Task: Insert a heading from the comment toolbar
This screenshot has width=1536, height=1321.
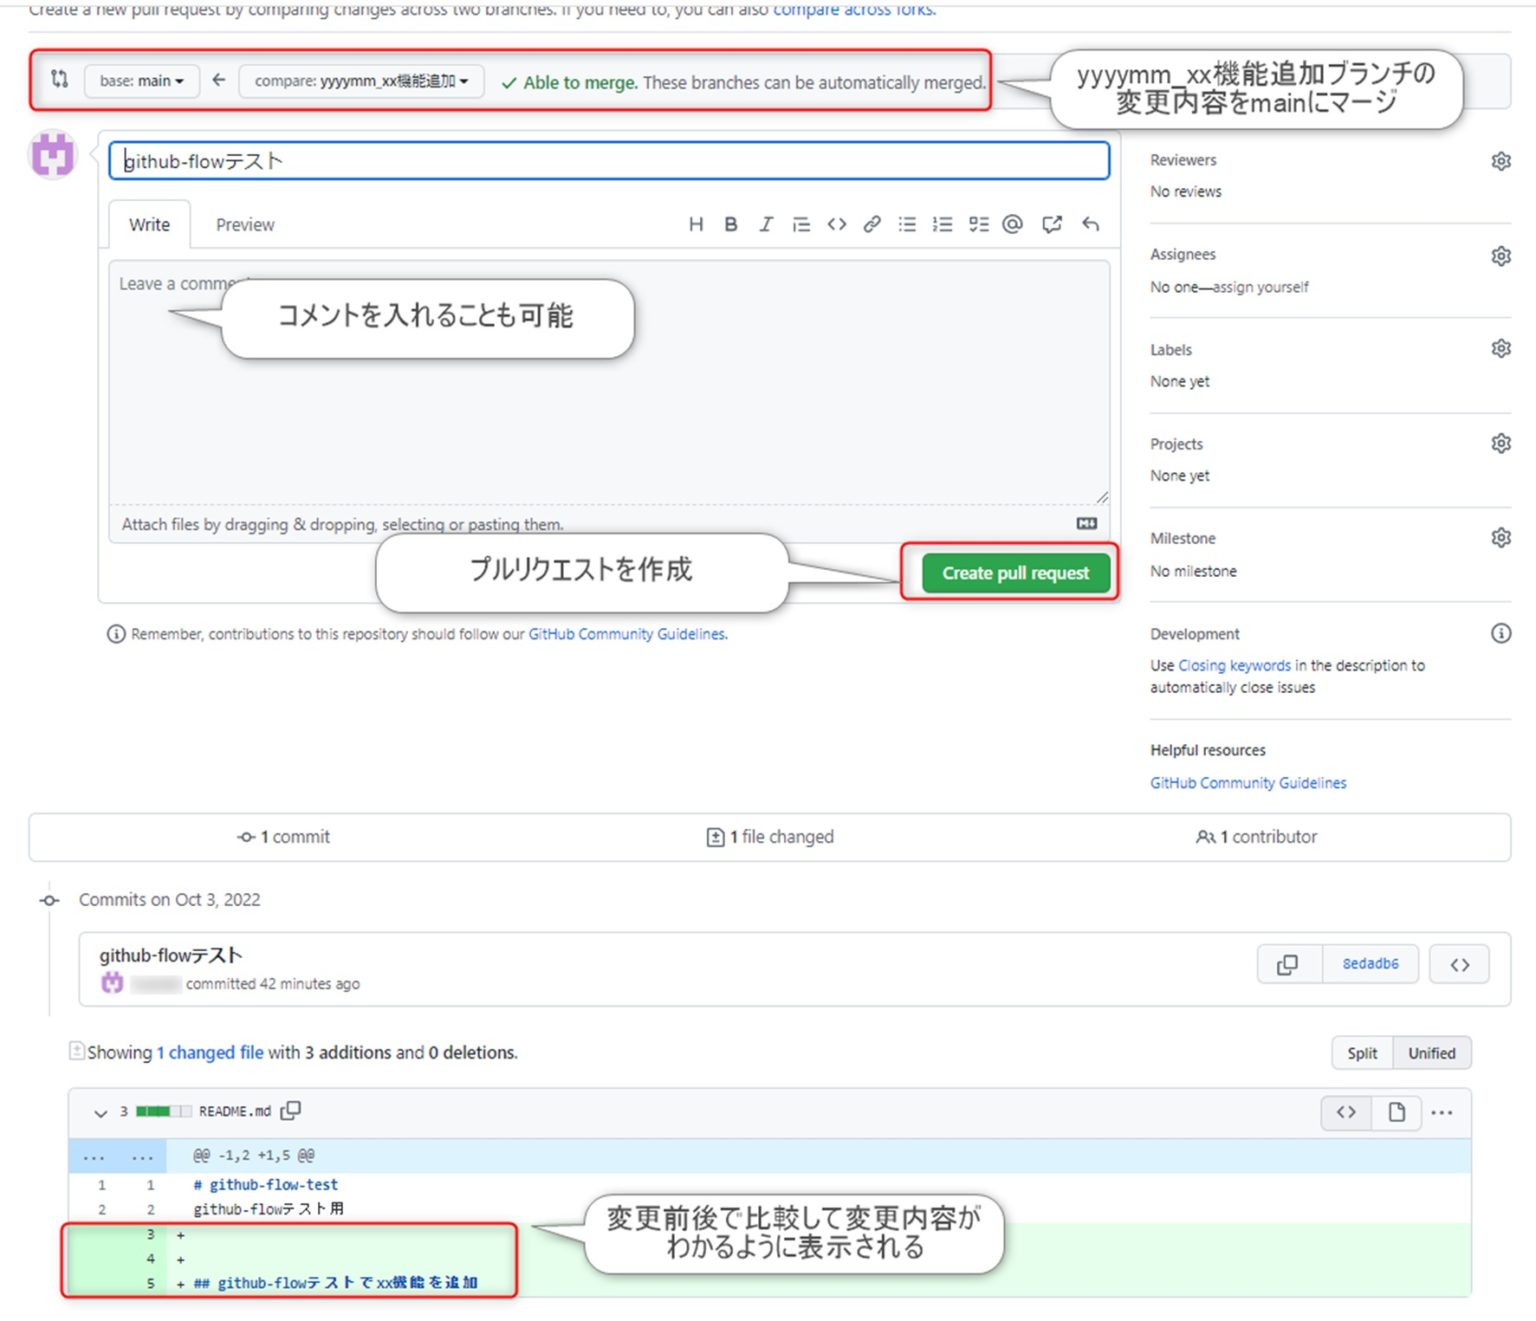Action: click(696, 224)
